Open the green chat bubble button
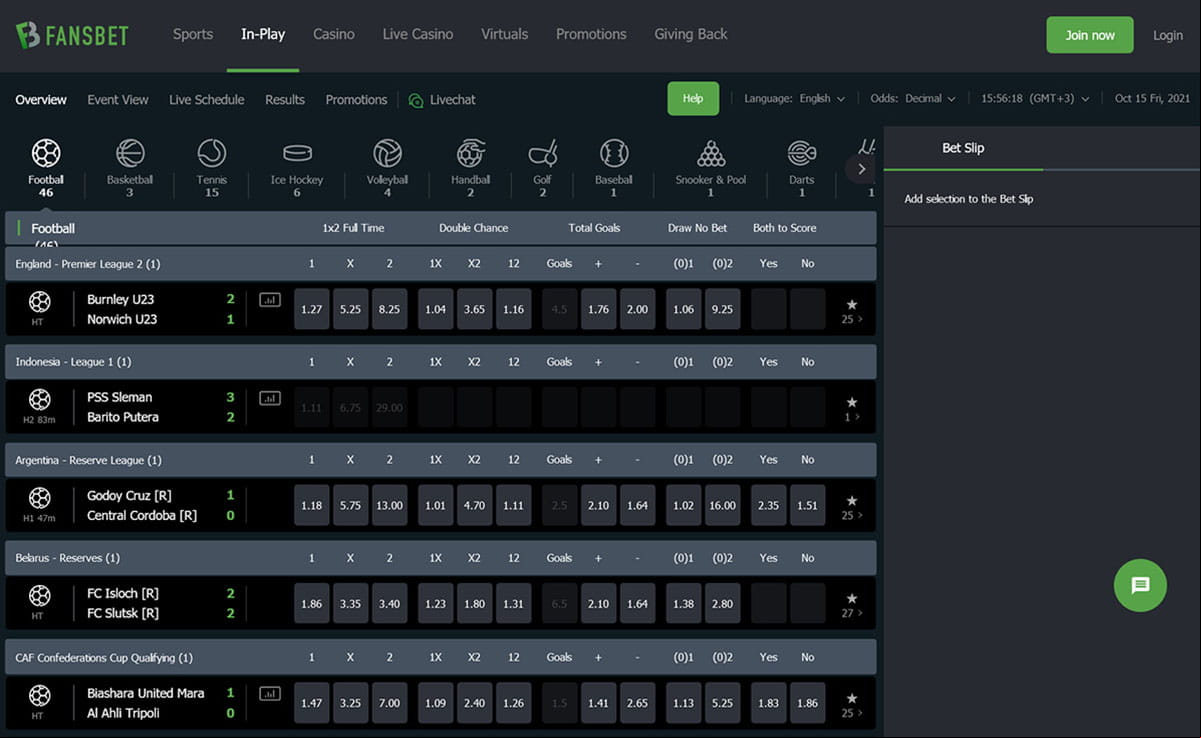The height and width of the screenshot is (738, 1201). point(1140,585)
